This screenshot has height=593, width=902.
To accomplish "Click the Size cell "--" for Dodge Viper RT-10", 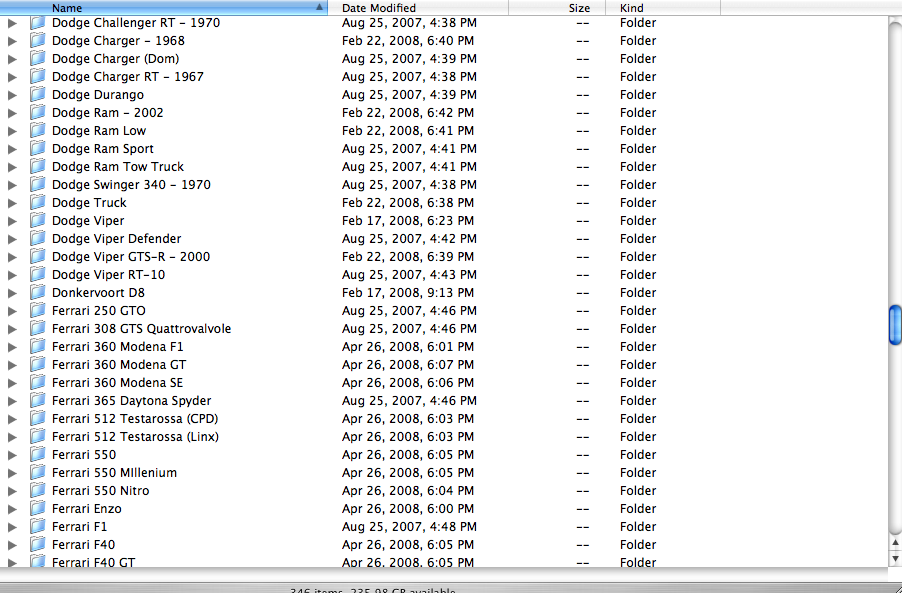I will 583,275.
